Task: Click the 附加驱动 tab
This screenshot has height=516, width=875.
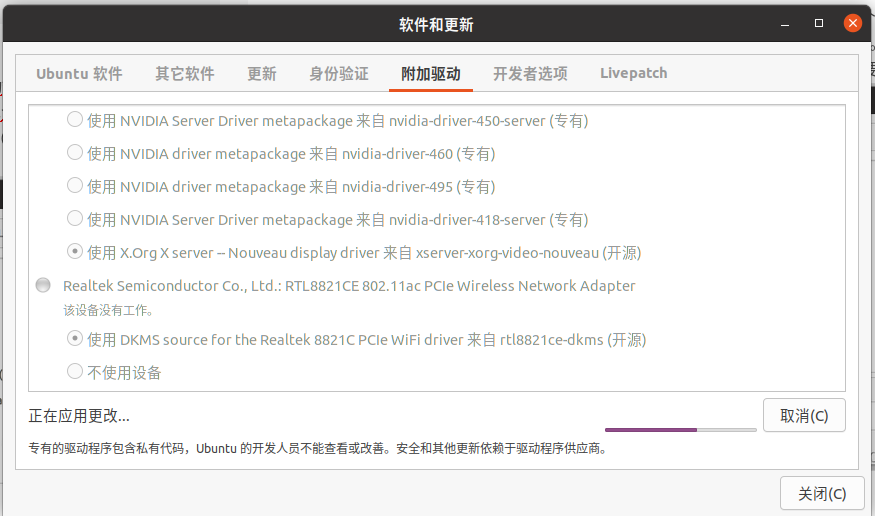Action: click(431, 74)
